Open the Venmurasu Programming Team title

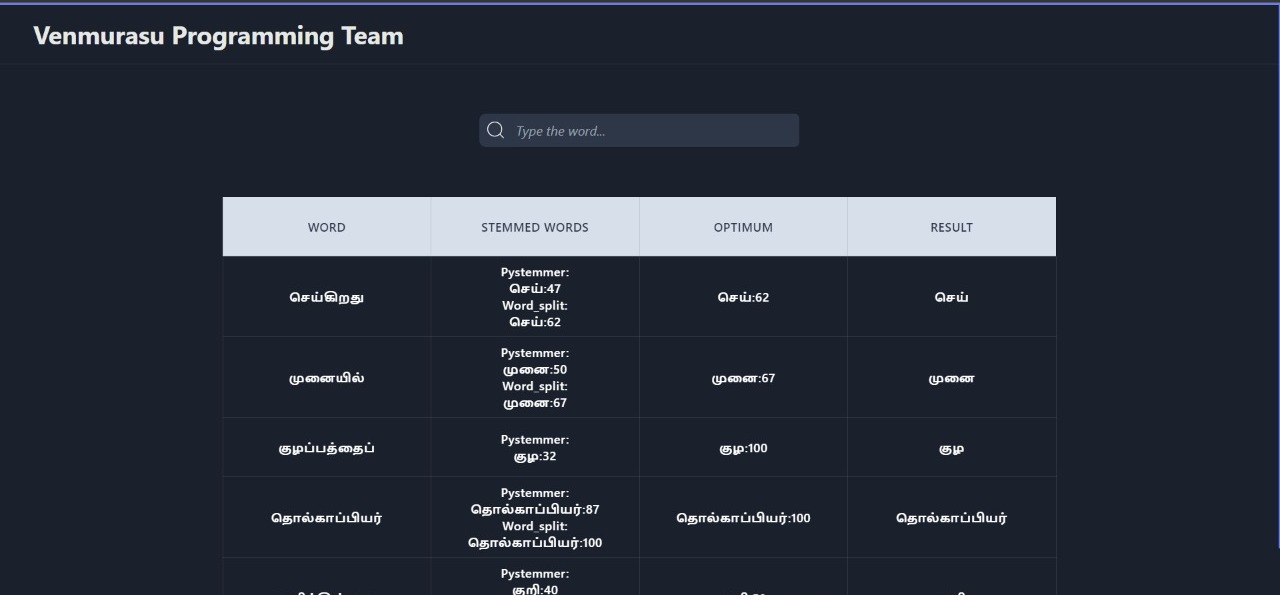click(218, 36)
